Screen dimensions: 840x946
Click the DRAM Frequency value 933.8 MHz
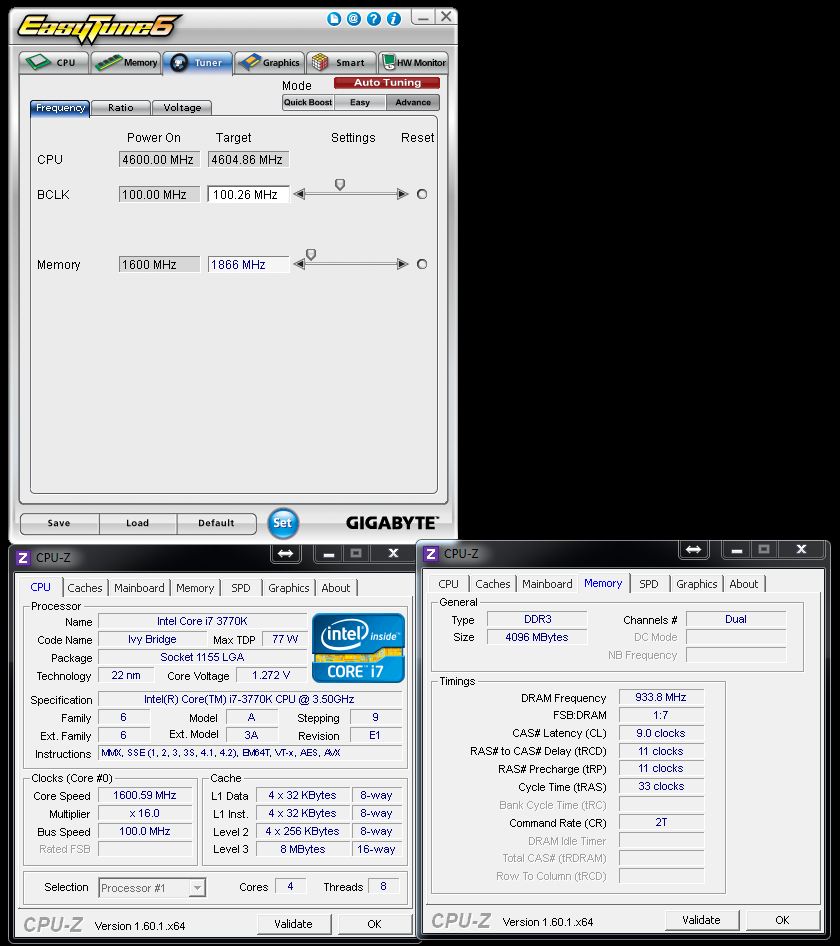pos(661,697)
